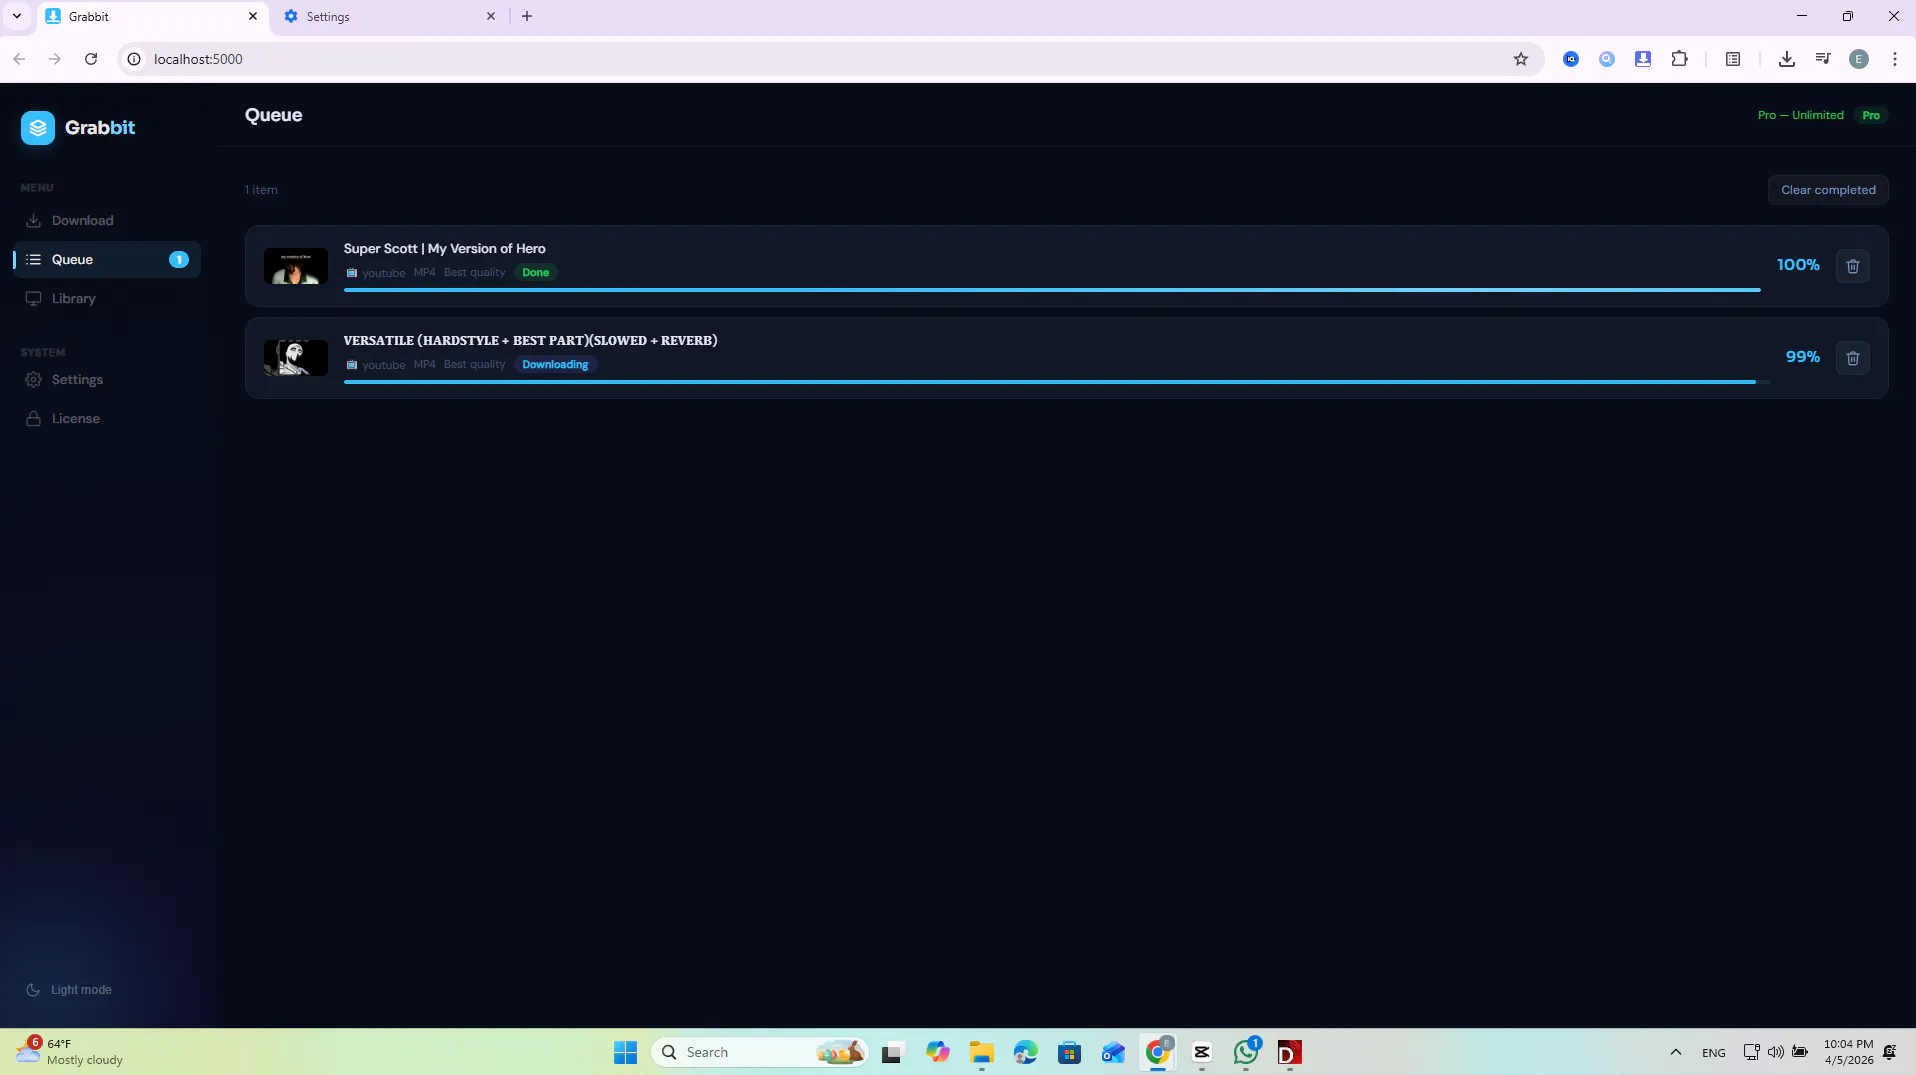This screenshot has width=1916, height=1075.
Task: Open Copilot from taskbar
Action: coord(937,1053)
